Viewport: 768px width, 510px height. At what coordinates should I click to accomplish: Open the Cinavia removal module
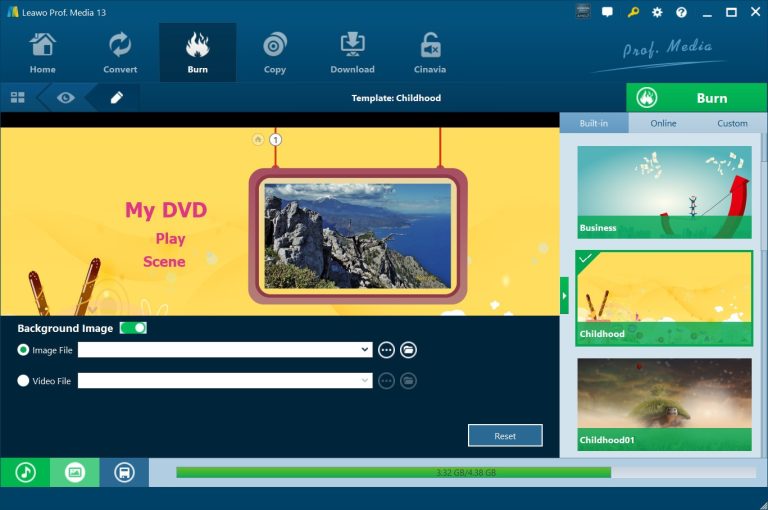tap(430, 53)
